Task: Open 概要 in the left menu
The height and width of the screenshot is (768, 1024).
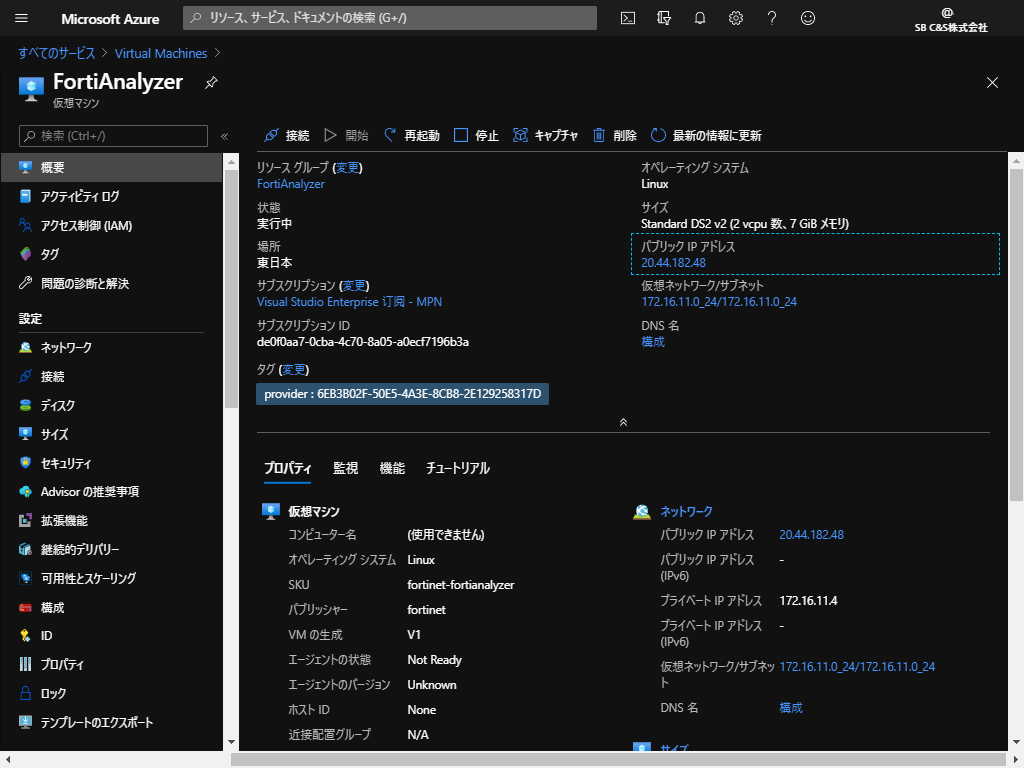Action: [111, 167]
